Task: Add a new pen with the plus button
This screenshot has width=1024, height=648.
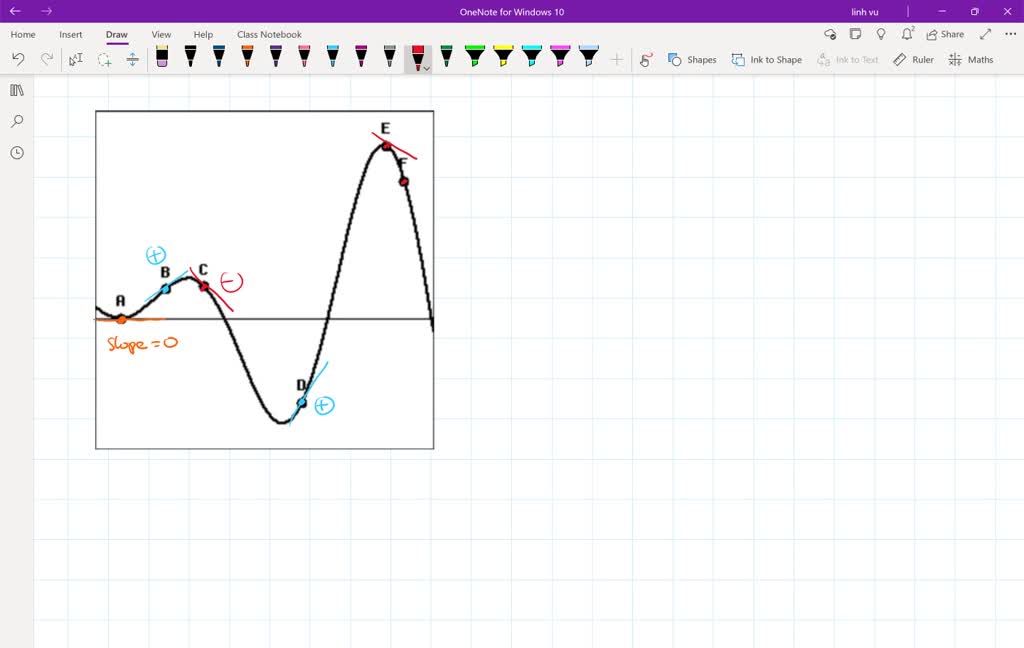Action: pos(616,58)
